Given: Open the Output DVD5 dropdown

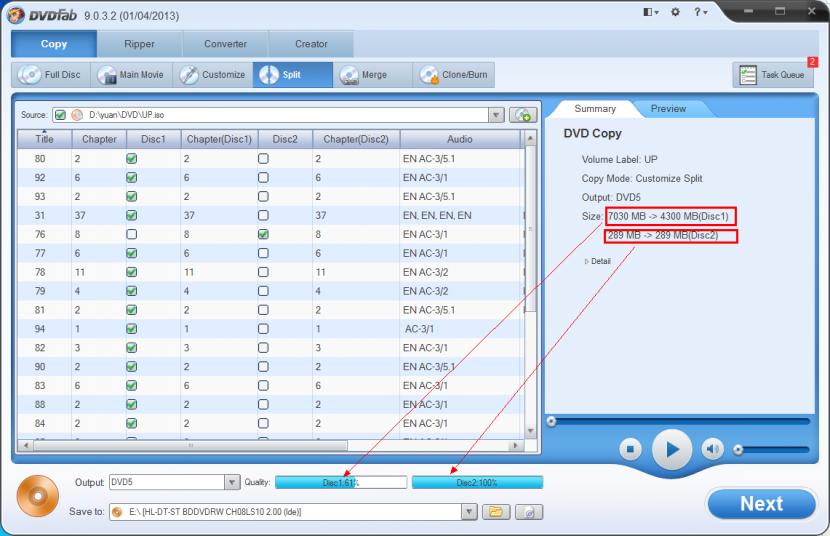Looking at the screenshot, I should pyautogui.click(x=232, y=482).
